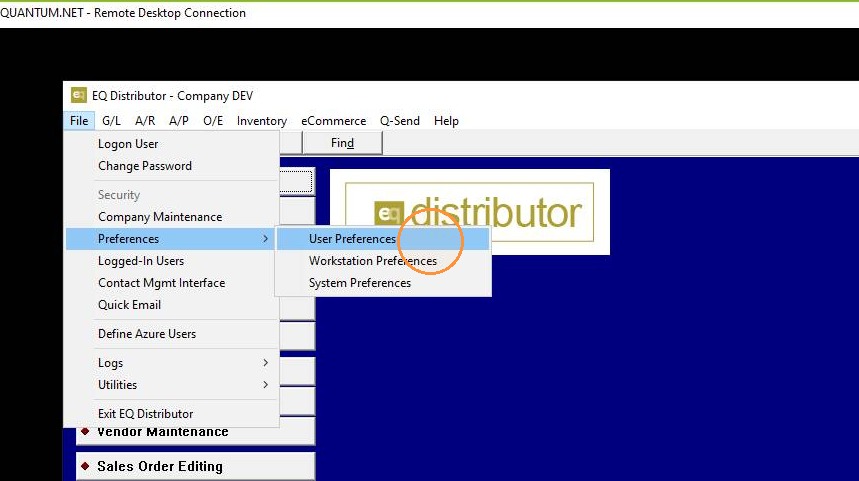Open the A/R menu
The height and width of the screenshot is (481, 859).
[x=145, y=121]
